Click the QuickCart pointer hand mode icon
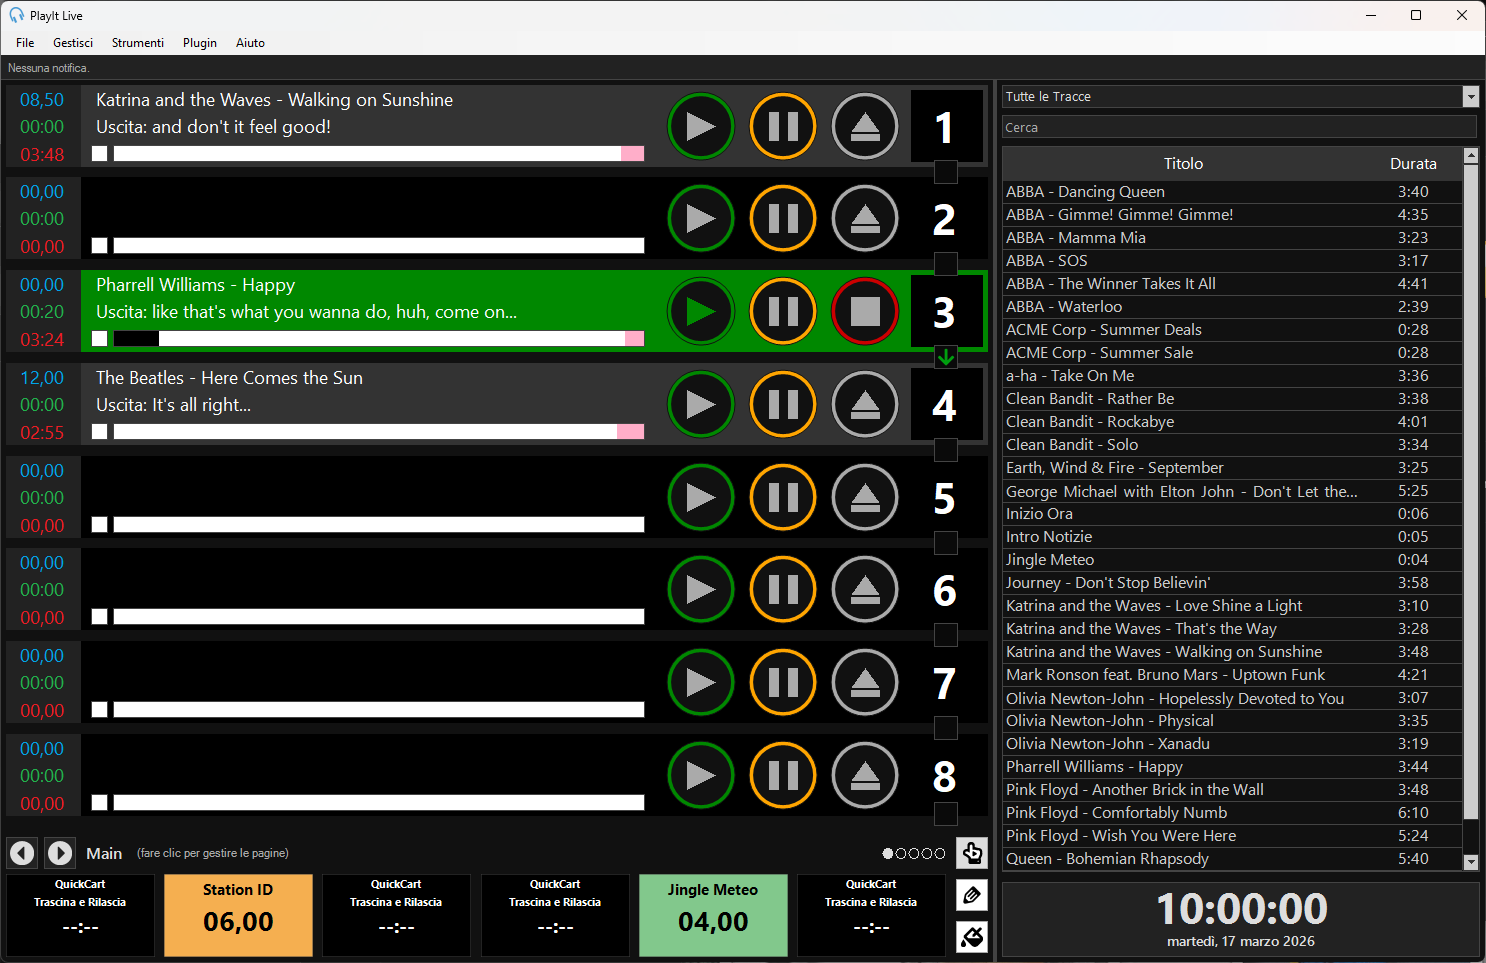Image resolution: width=1486 pixels, height=963 pixels. 971,853
